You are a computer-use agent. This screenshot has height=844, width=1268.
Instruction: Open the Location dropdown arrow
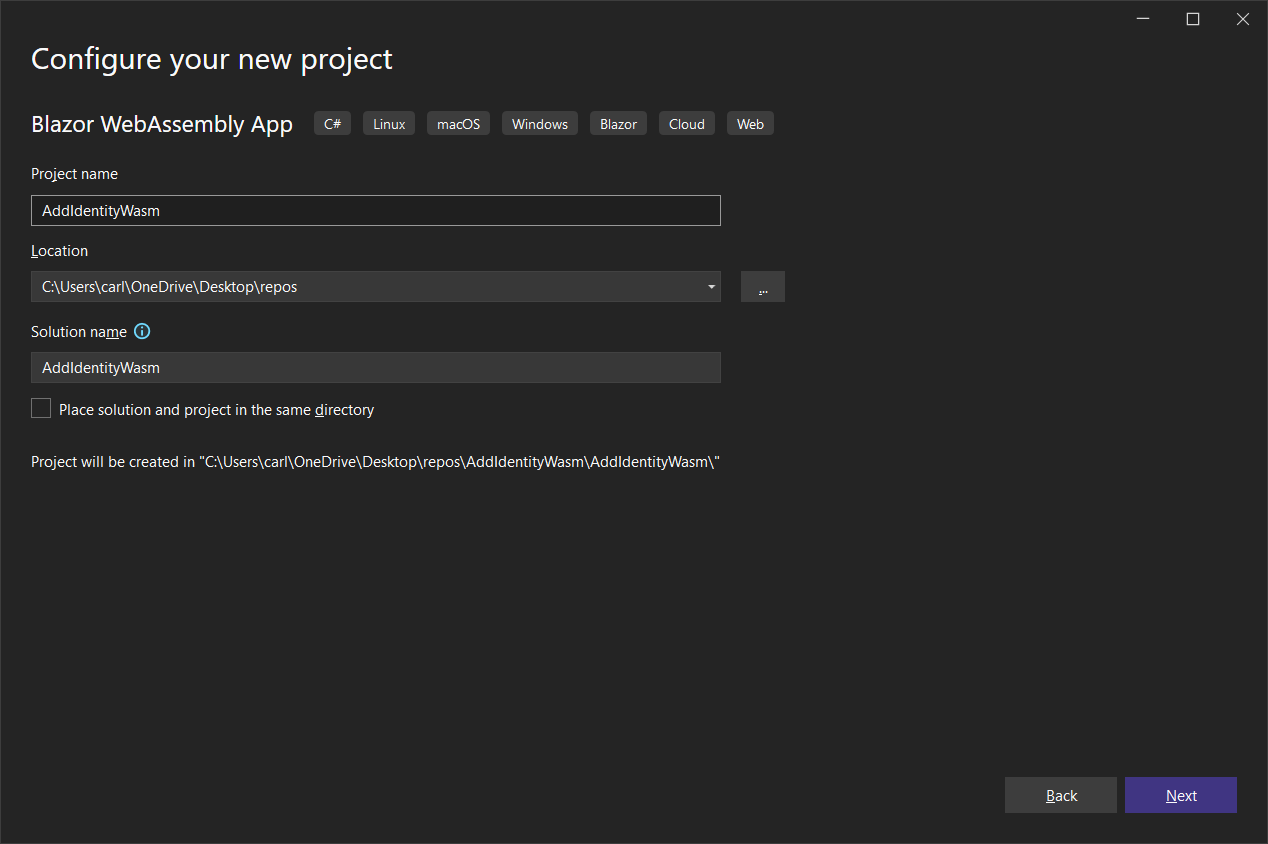tap(711, 287)
